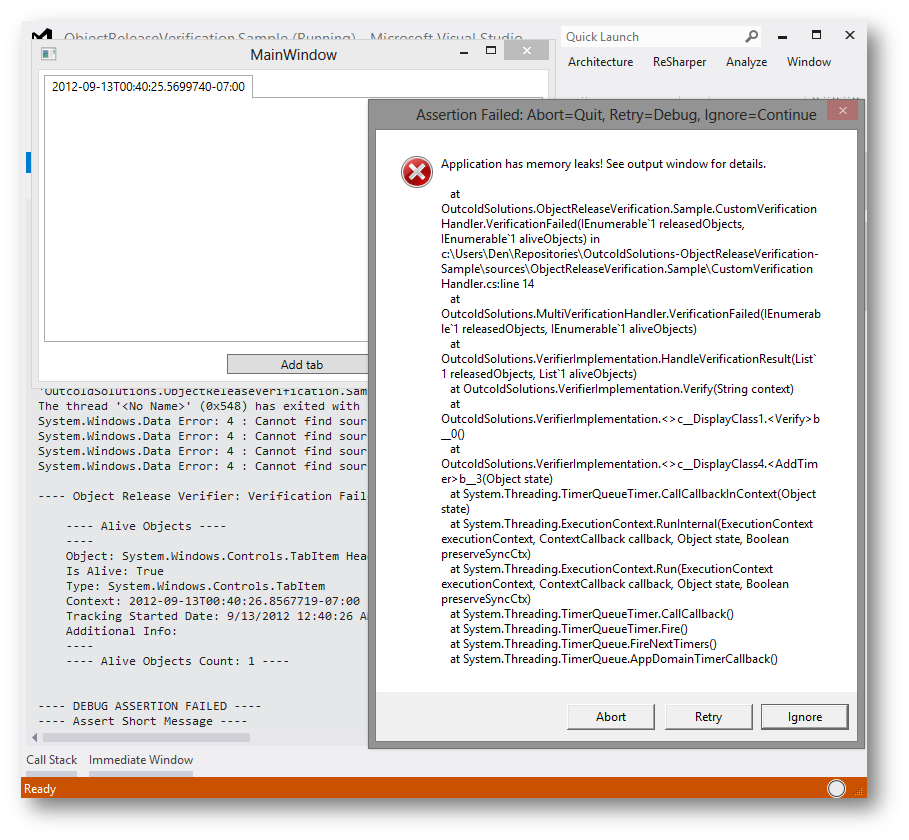Click 'TimerQueueTimer.CallCallback()' stack trace line

pyautogui.click(x=592, y=614)
